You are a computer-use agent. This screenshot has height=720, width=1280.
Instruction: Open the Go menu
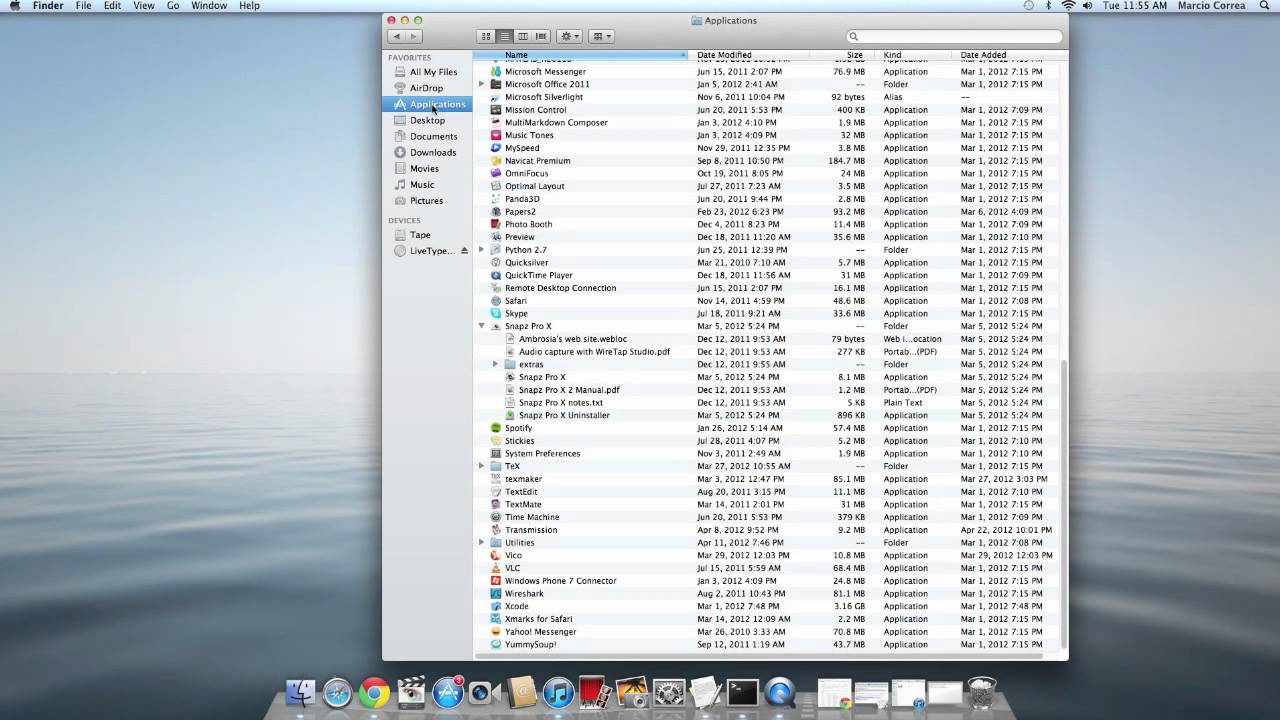(173, 6)
